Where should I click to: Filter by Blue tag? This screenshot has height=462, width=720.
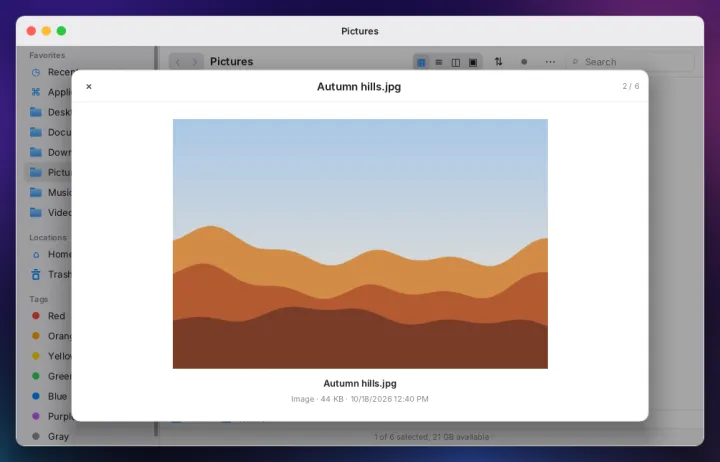(x=48, y=396)
